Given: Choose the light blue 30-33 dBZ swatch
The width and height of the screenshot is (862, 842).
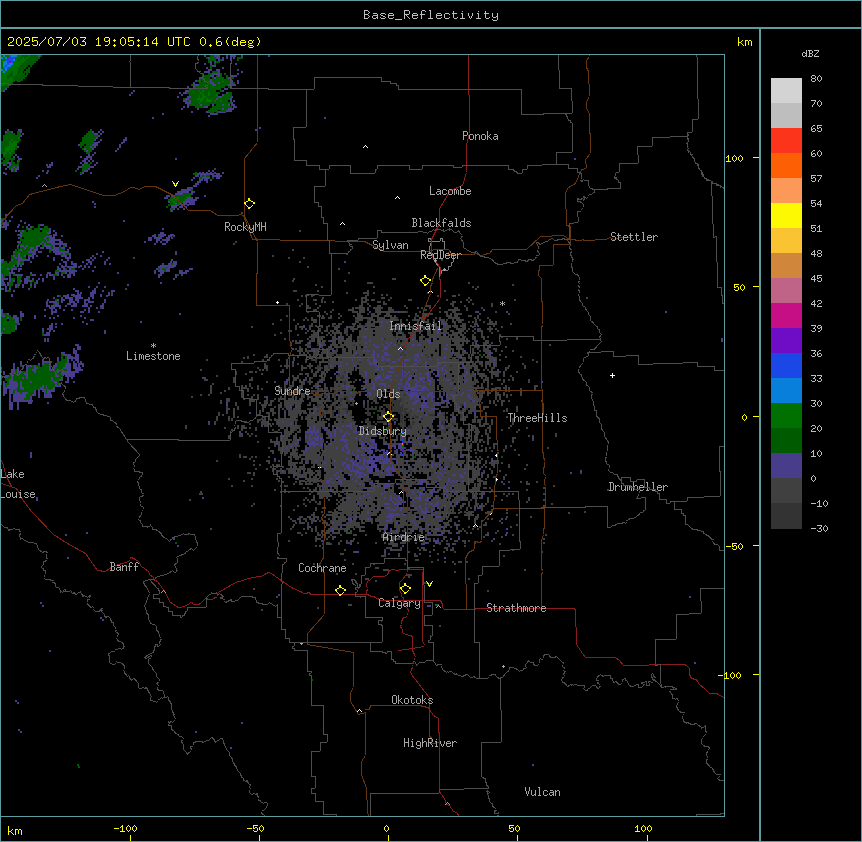Looking at the screenshot, I should pyautogui.click(x=786, y=390).
